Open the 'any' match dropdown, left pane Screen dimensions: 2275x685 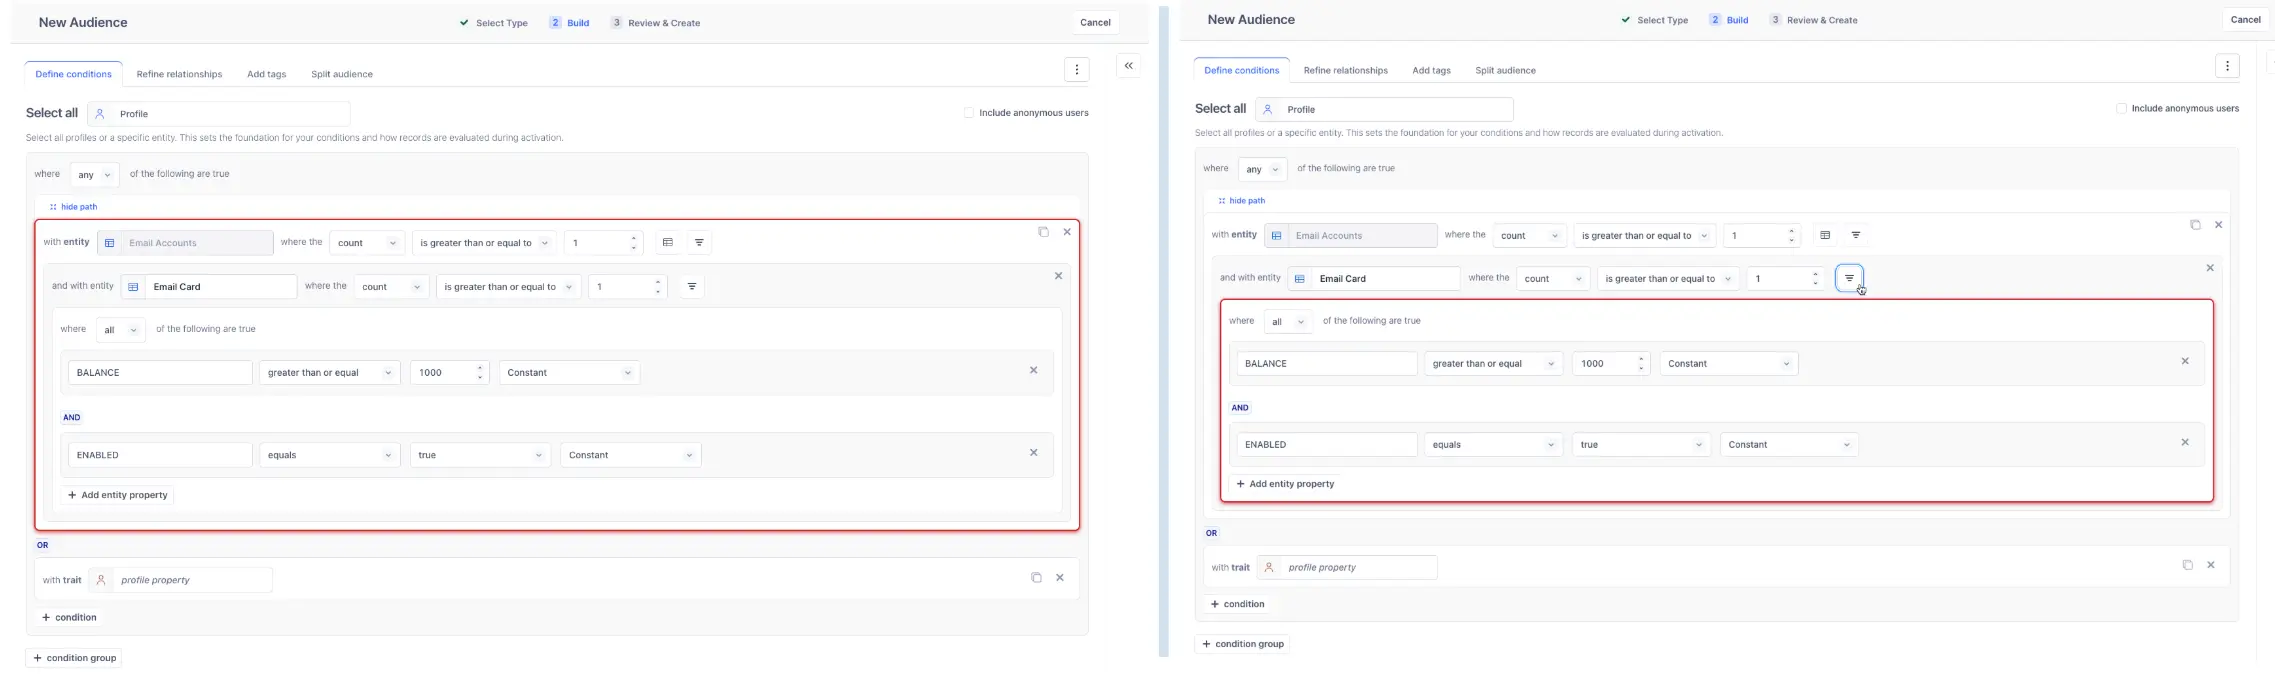pyautogui.click(x=94, y=175)
